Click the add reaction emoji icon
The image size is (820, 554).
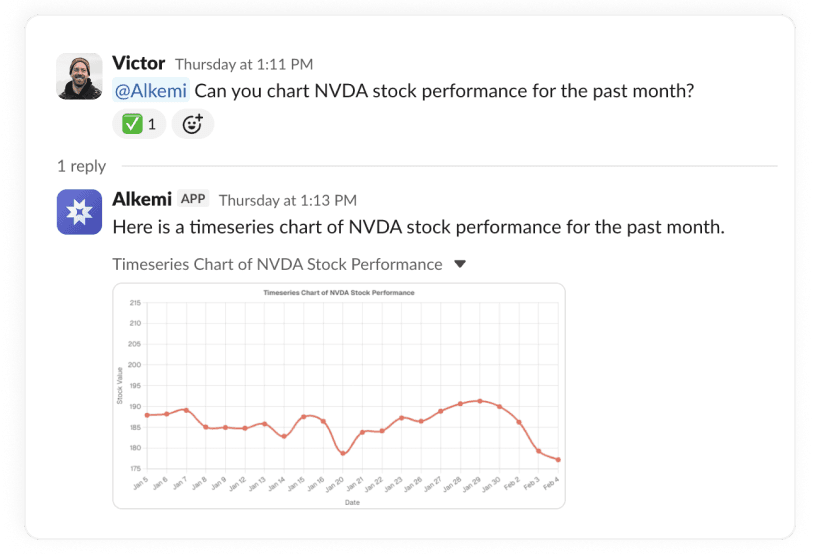pyautogui.click(x=192, y=124)
